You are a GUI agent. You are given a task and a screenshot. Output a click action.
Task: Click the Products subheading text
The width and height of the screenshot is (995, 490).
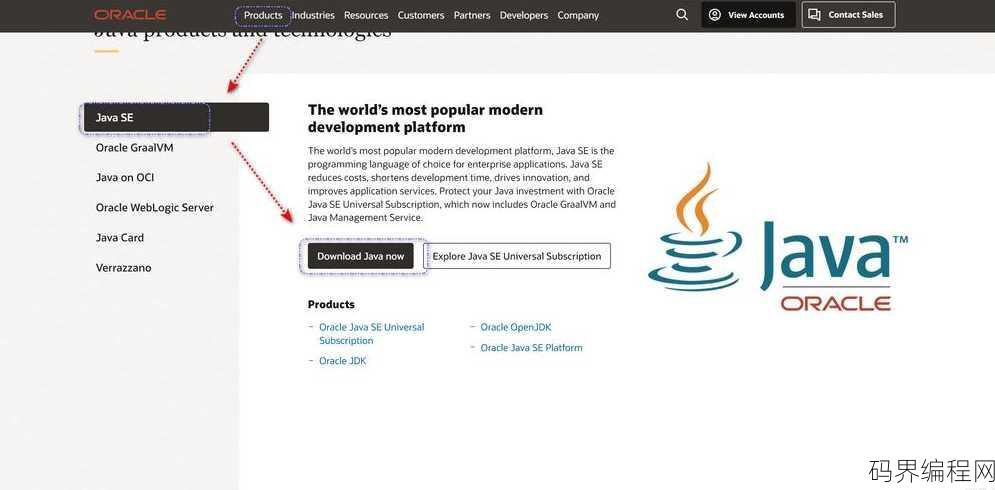click(331, 305)
